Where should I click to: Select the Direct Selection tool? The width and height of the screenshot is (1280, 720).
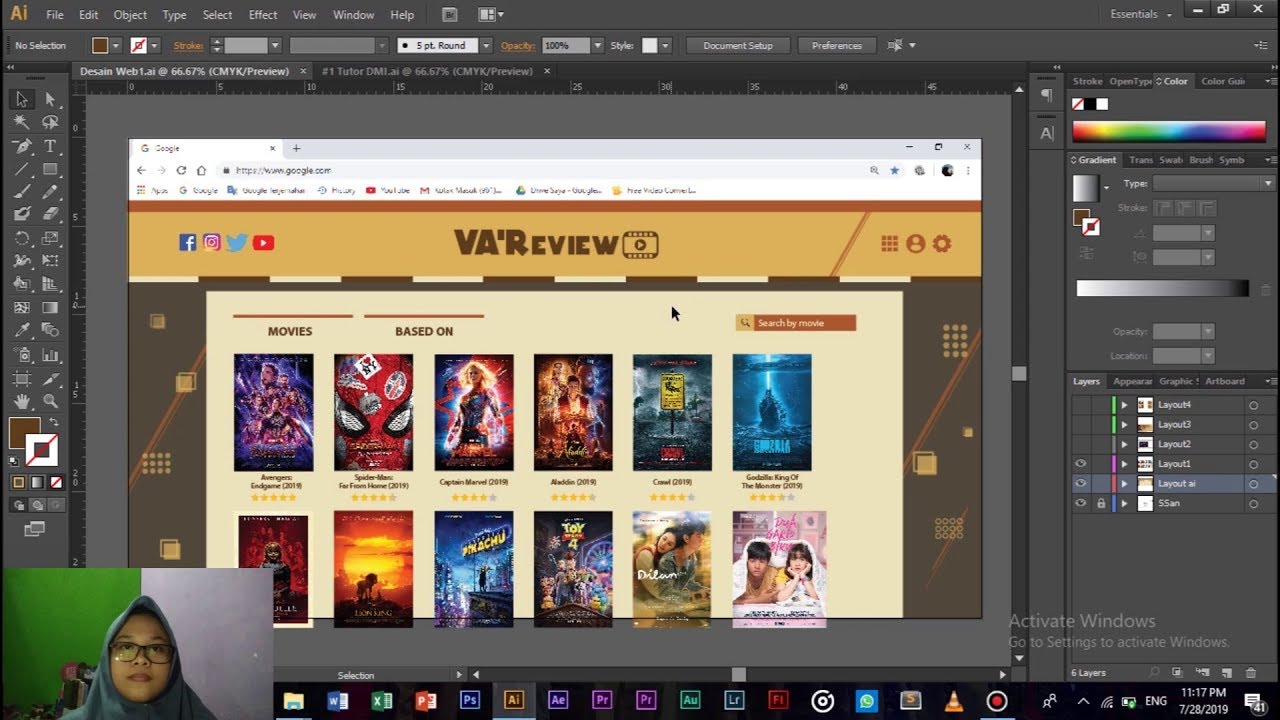pyautogui.click(x=50, y=99)
